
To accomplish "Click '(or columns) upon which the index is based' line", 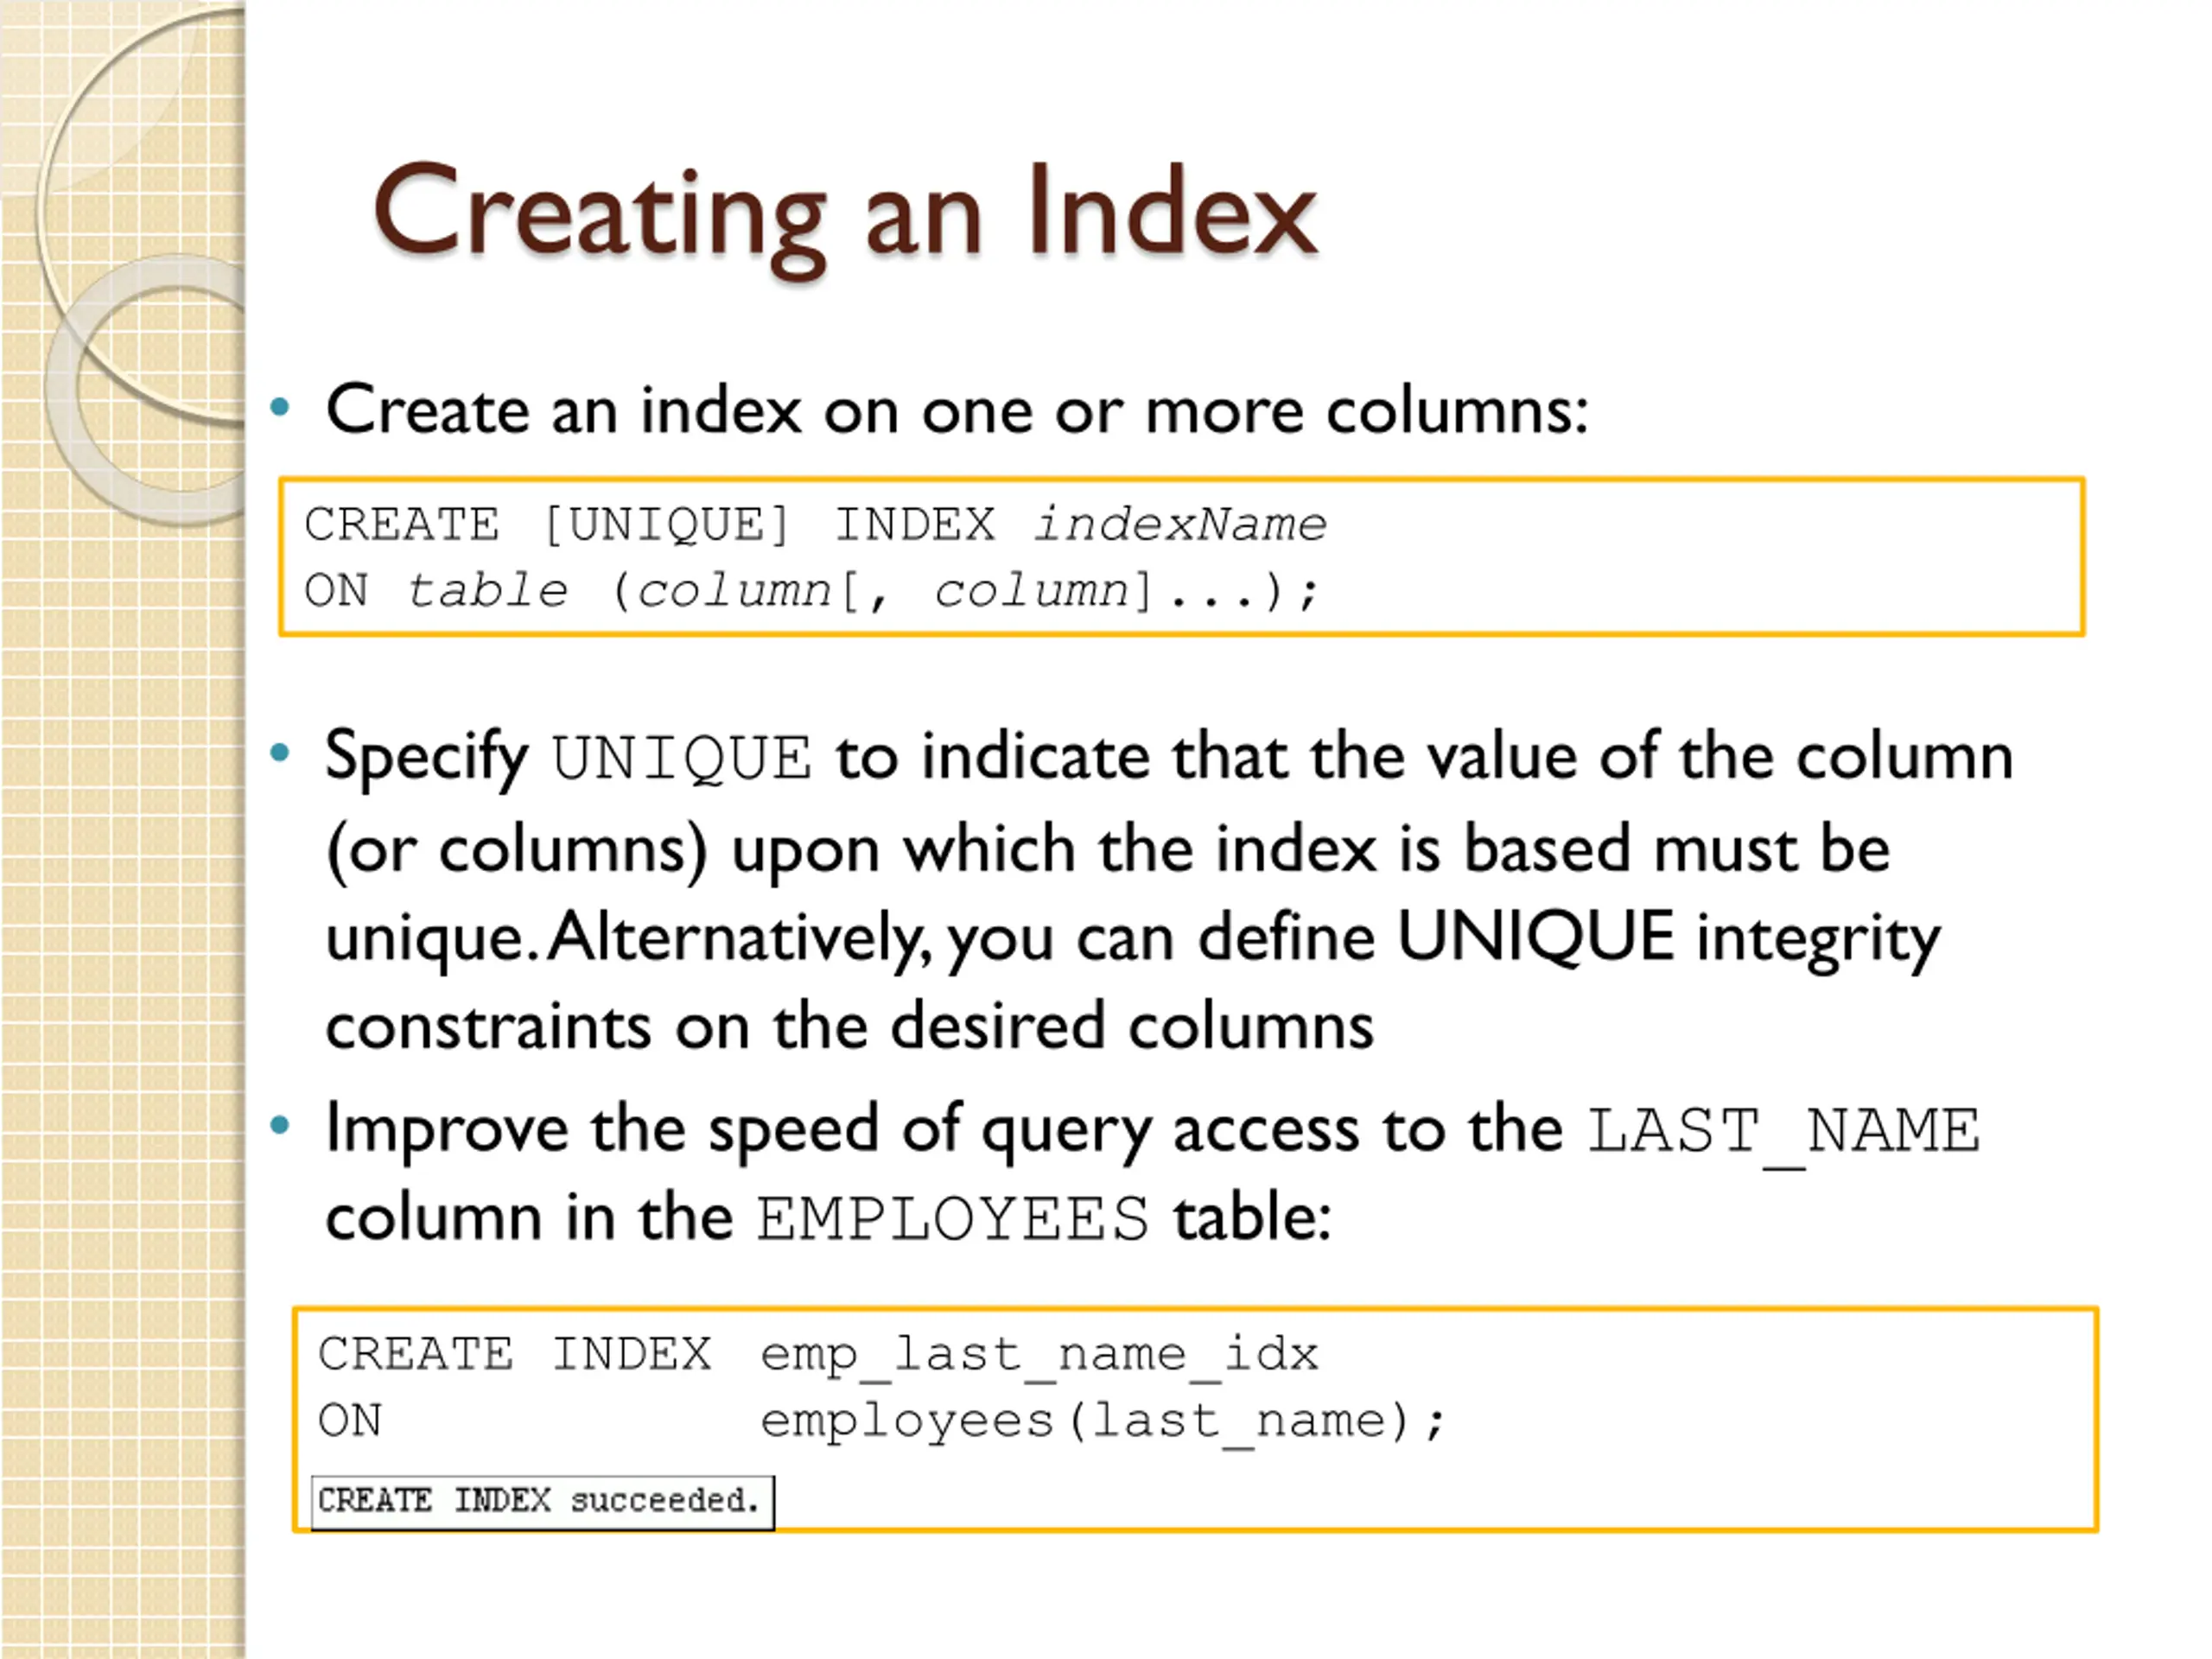I will coord(1108,850).
